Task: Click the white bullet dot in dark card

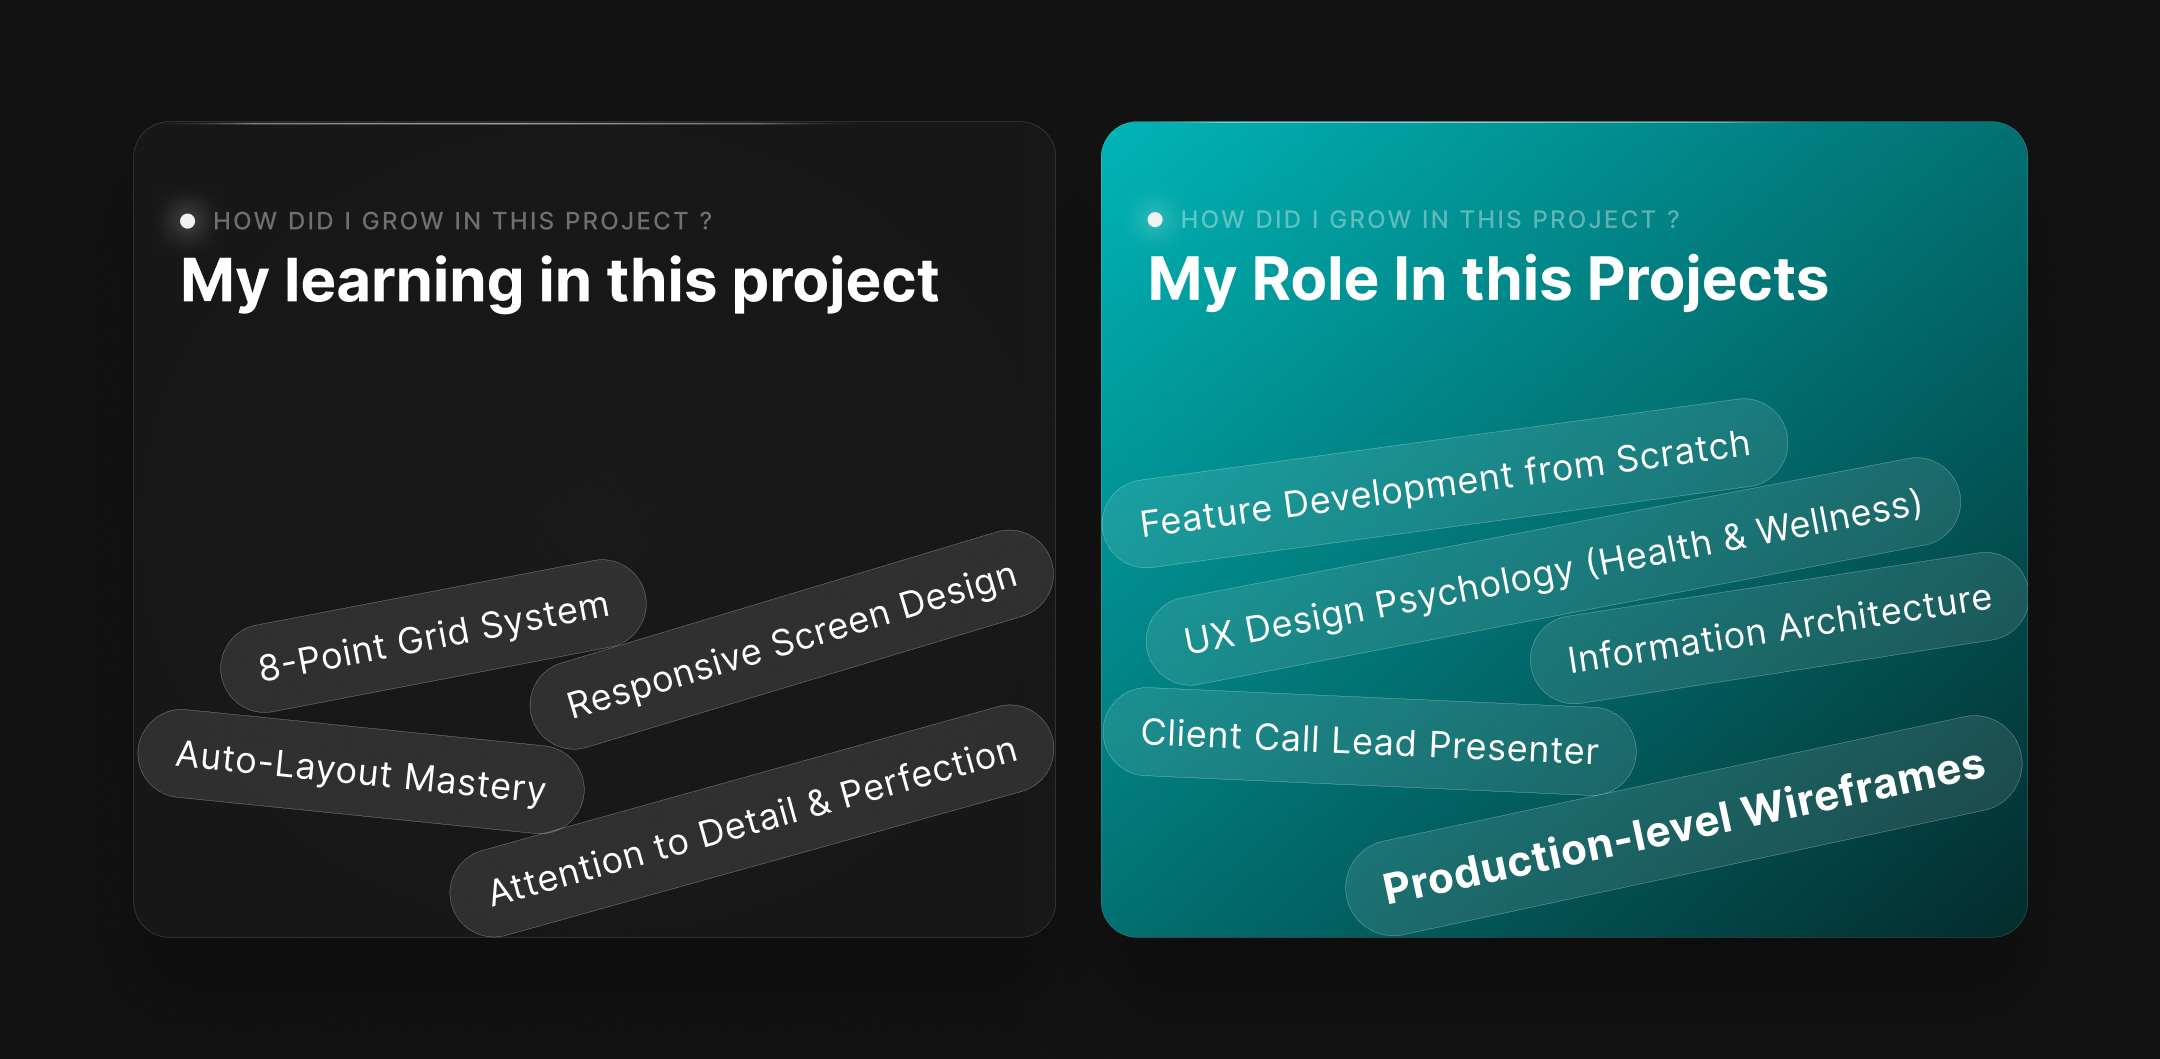Action: 187,221
